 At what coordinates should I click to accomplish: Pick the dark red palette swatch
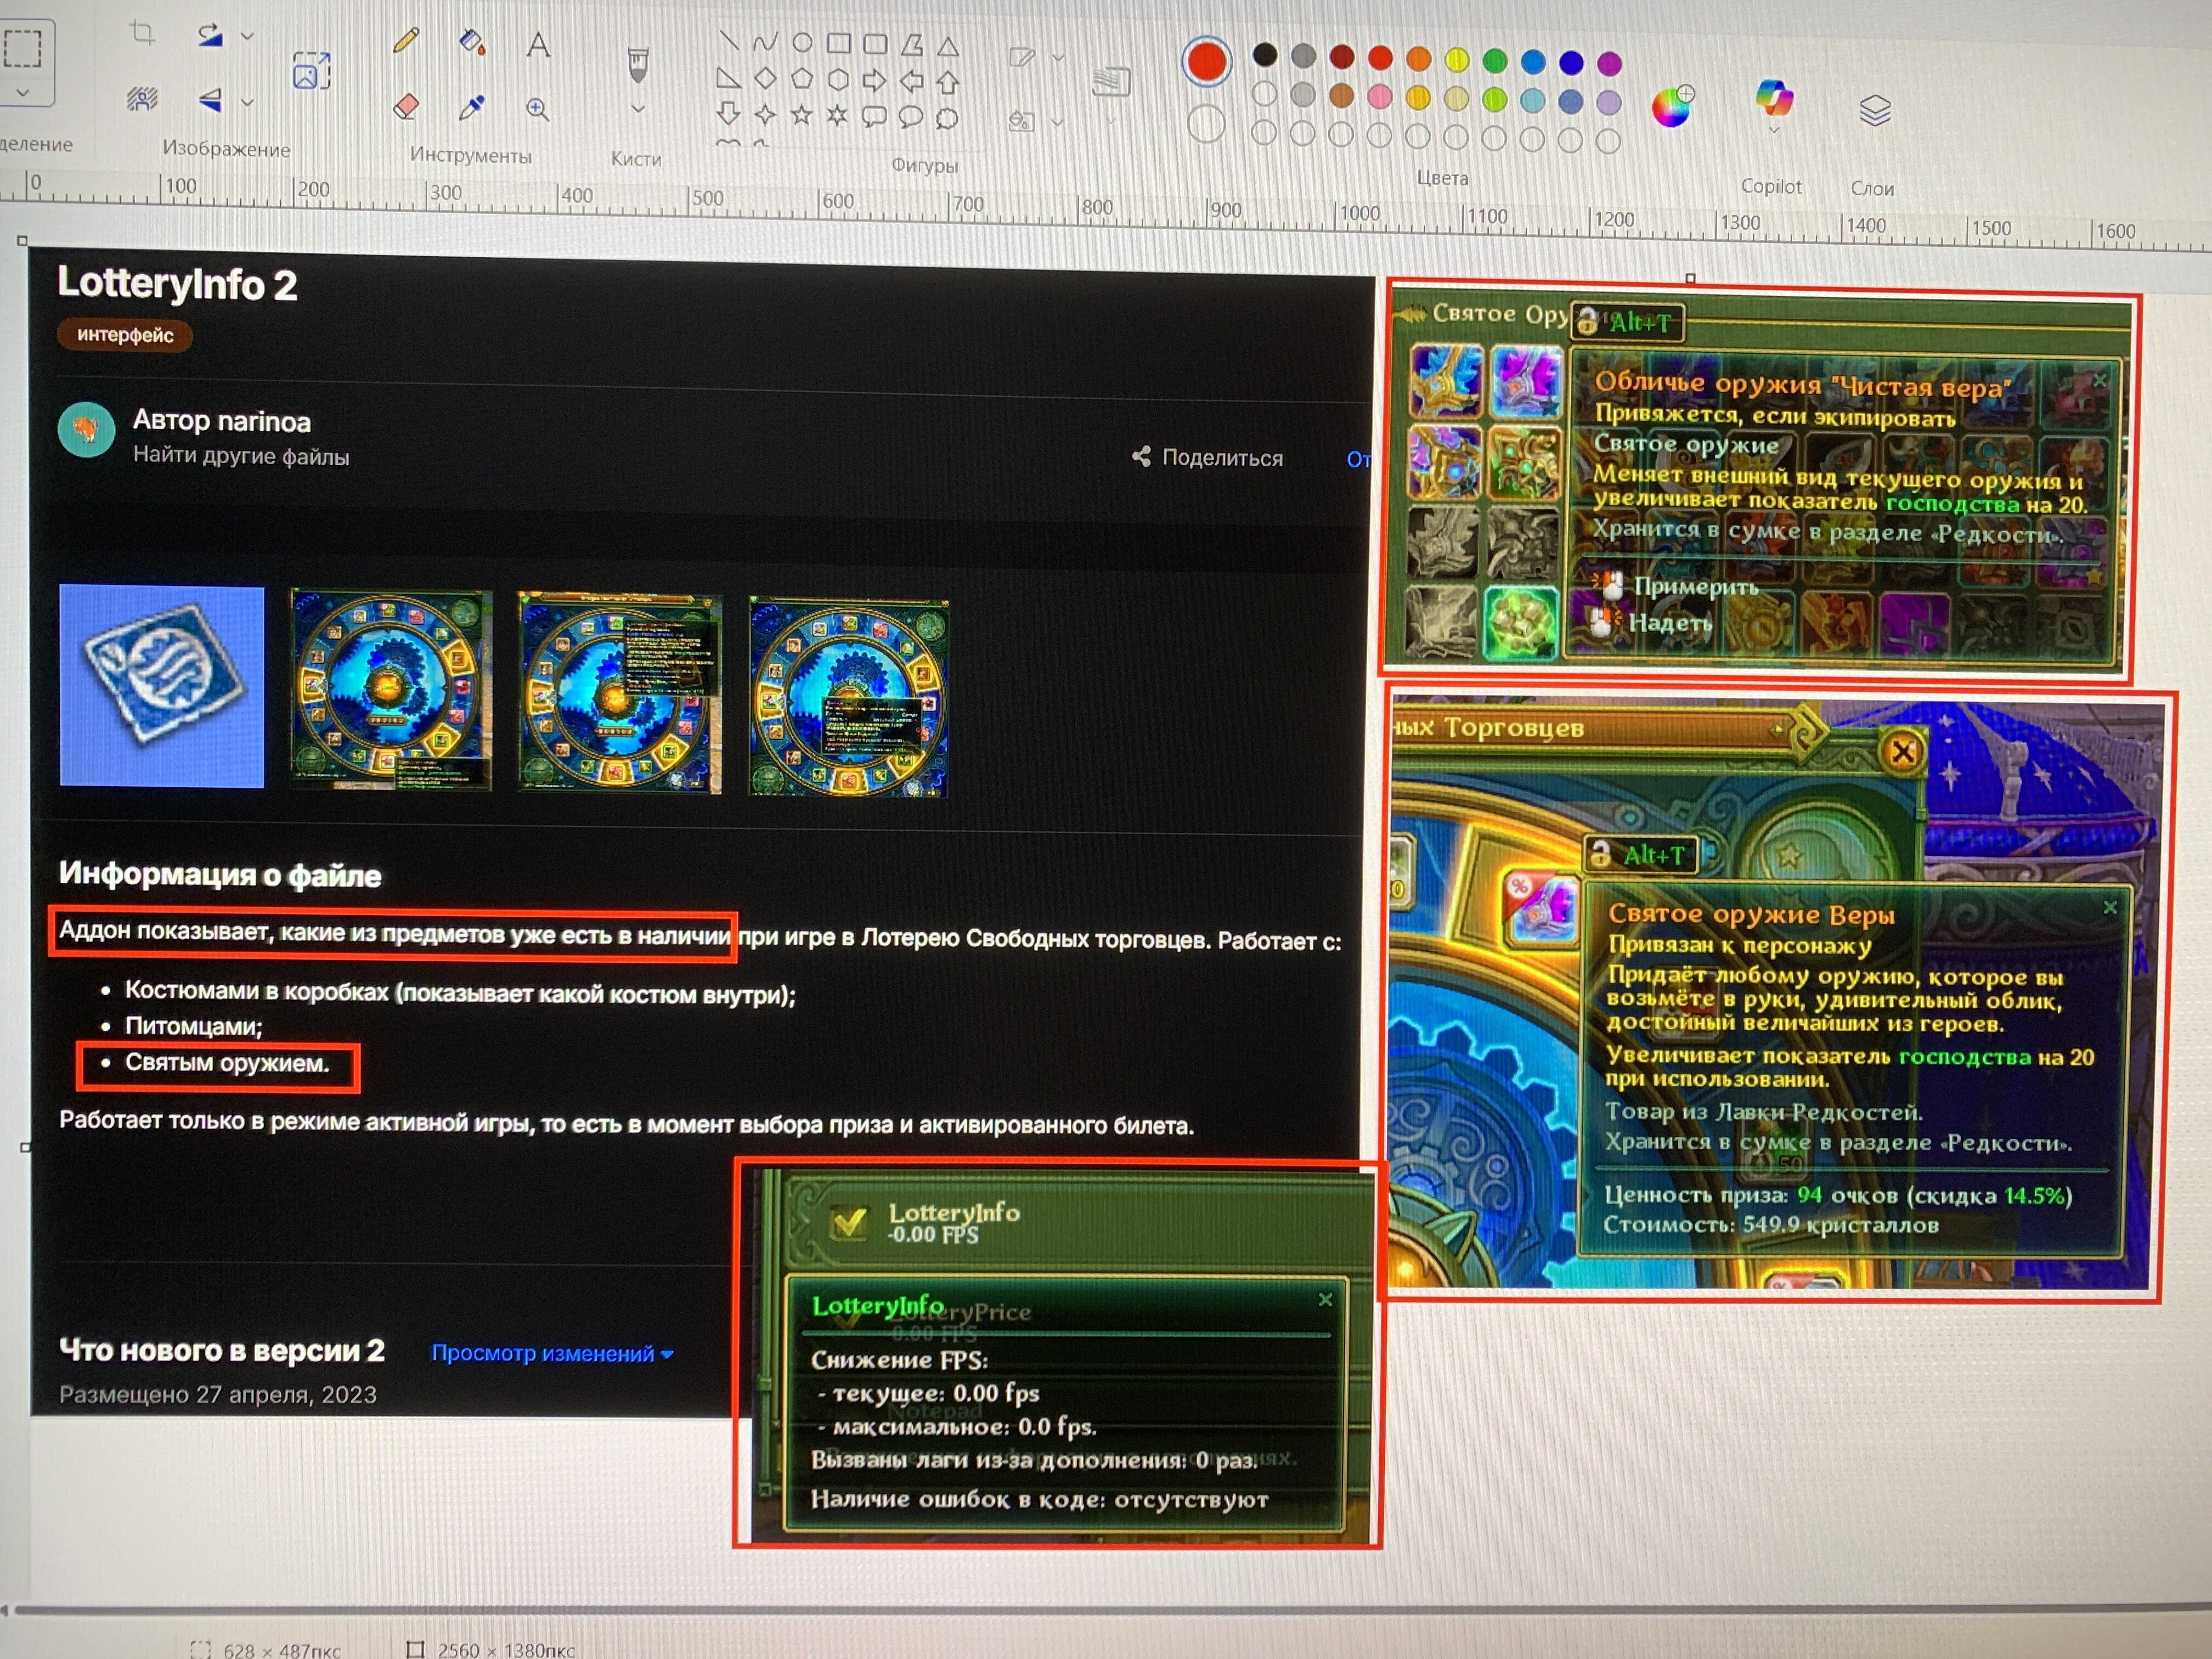coord(1342,56)
